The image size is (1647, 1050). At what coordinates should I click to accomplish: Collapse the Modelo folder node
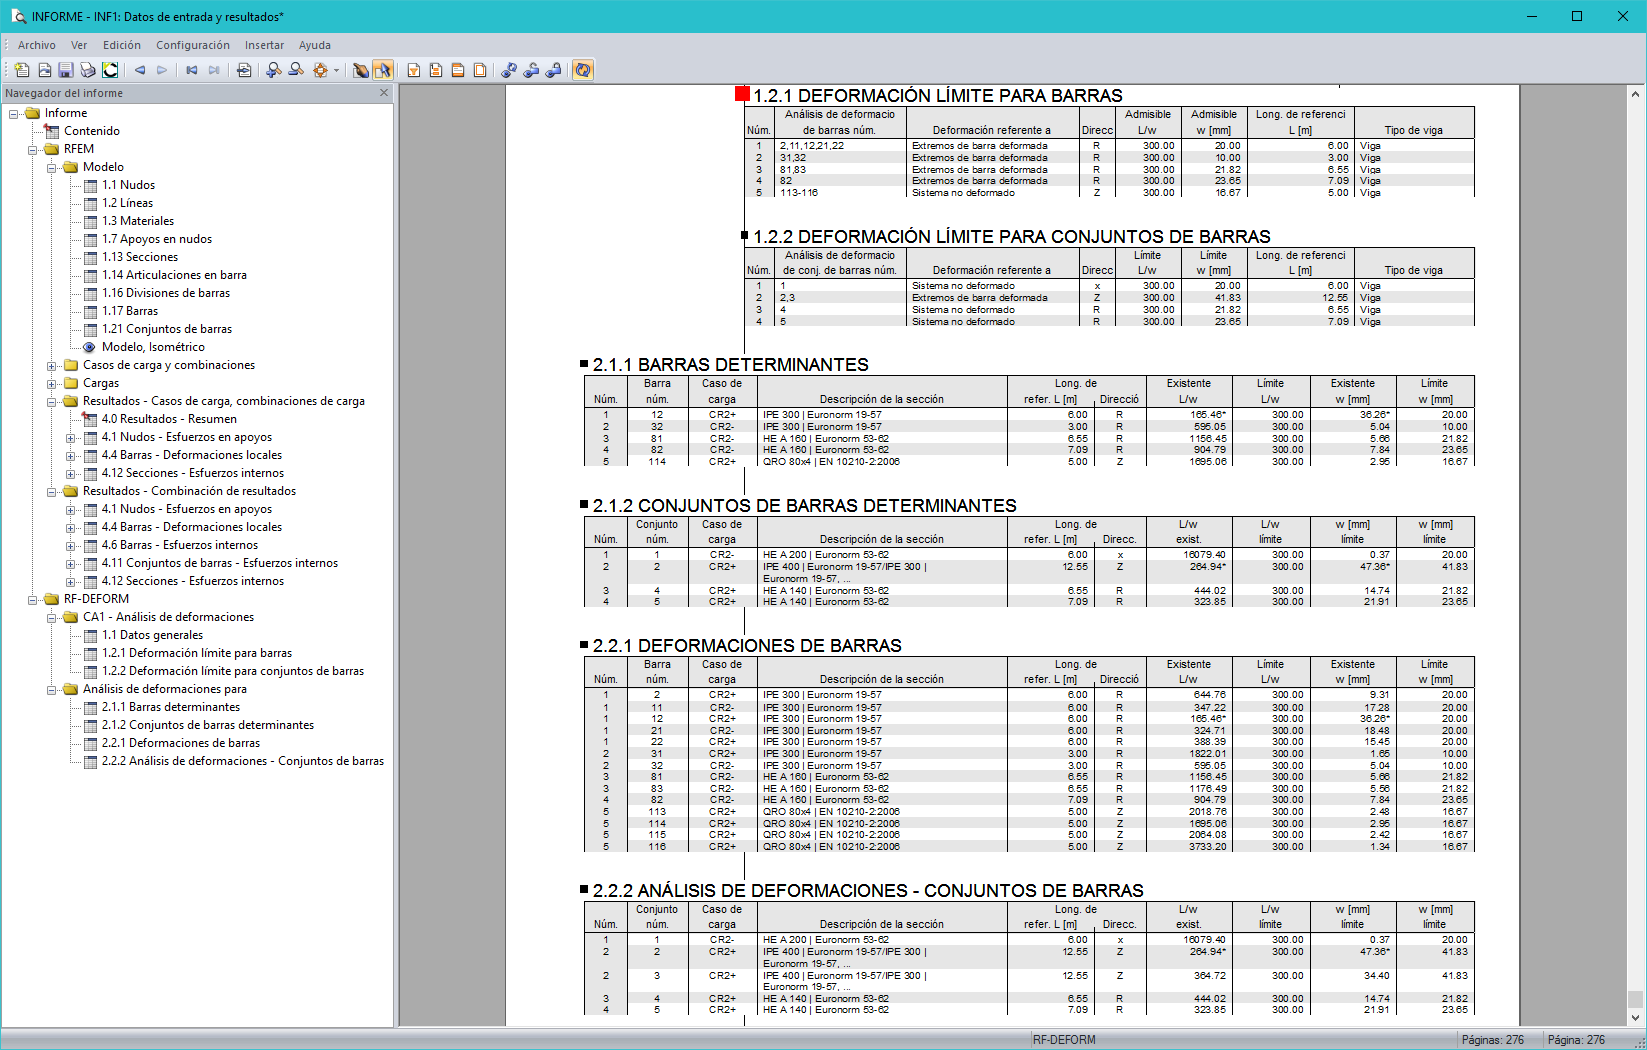(x=52, y=167)
